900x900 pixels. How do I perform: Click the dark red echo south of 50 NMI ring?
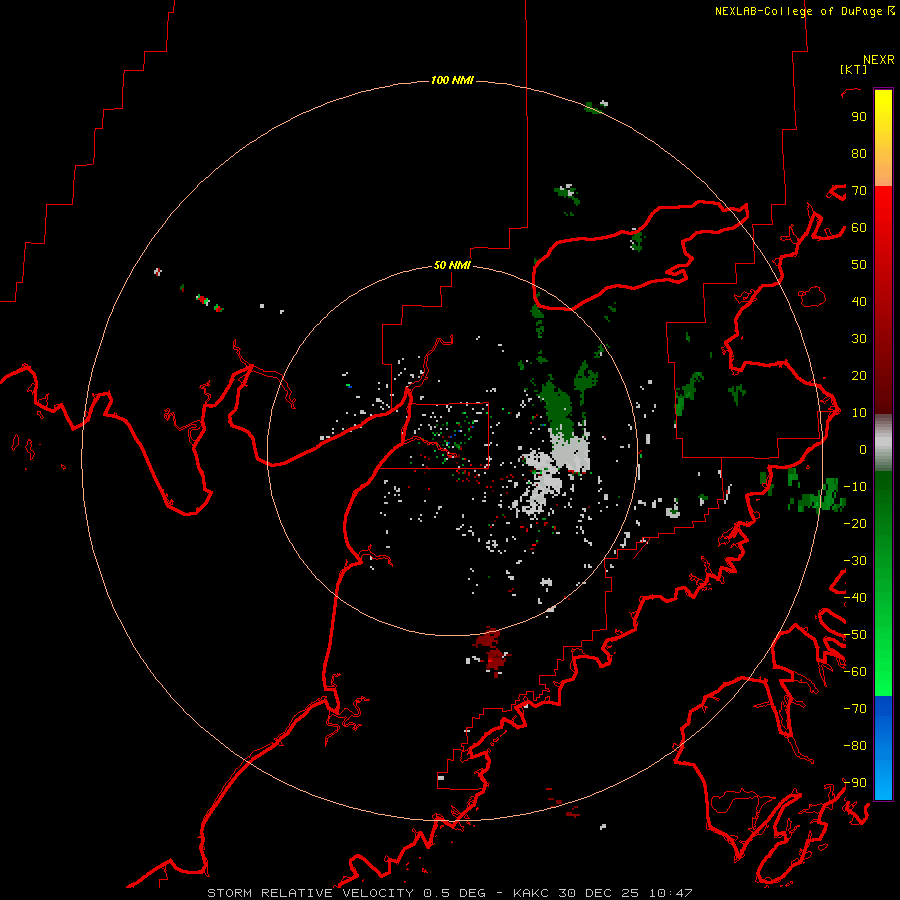point(491,651)
